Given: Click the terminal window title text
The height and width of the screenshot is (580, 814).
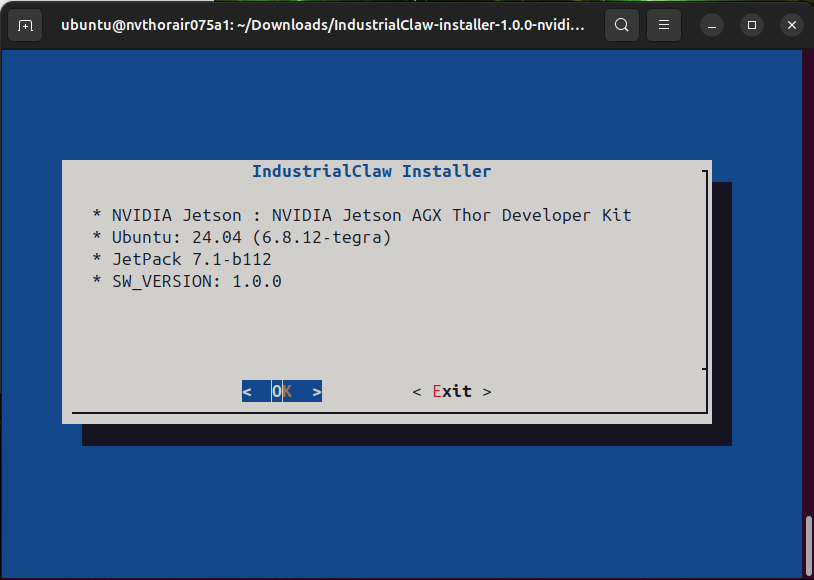Looking at the screenshot, I should point(323,25).
